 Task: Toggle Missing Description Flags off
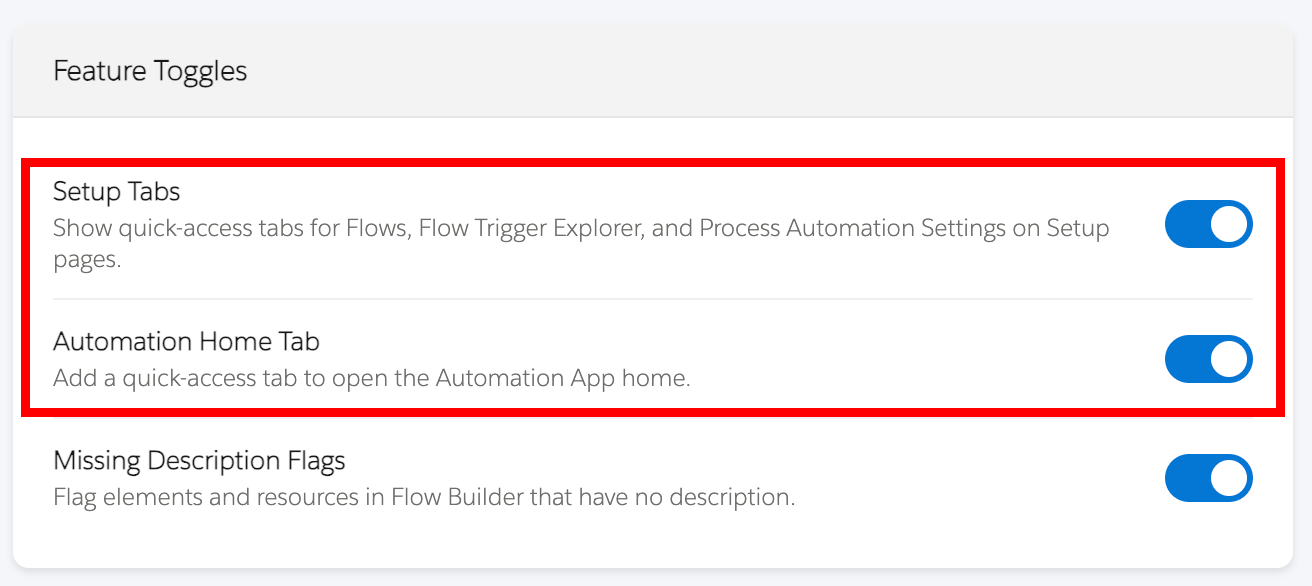coord(1208,478)
